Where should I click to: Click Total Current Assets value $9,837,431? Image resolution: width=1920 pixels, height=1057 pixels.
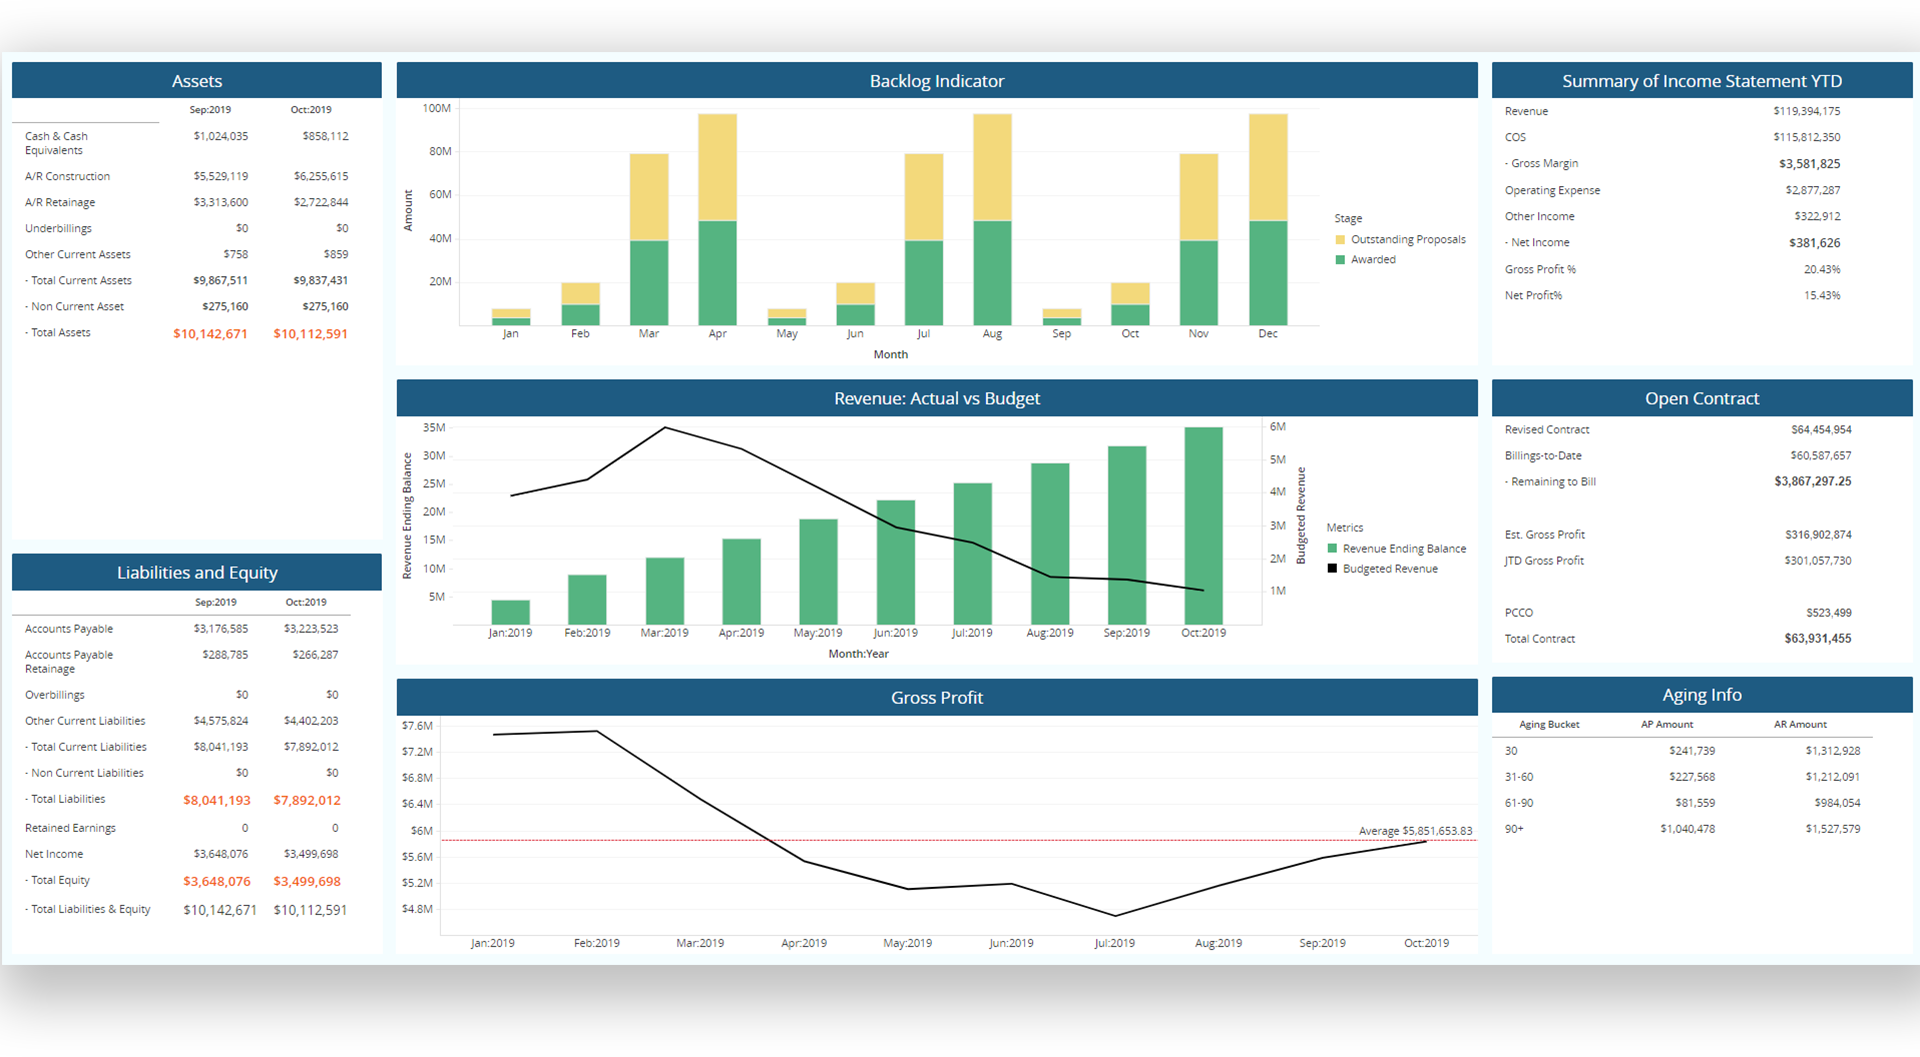coord(321,281)
